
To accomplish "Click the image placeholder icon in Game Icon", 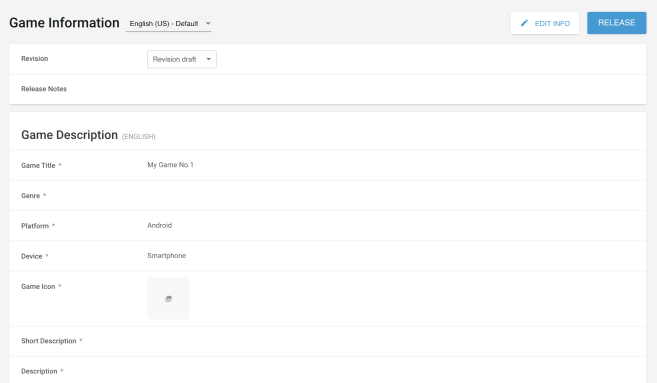I will 168,299.
